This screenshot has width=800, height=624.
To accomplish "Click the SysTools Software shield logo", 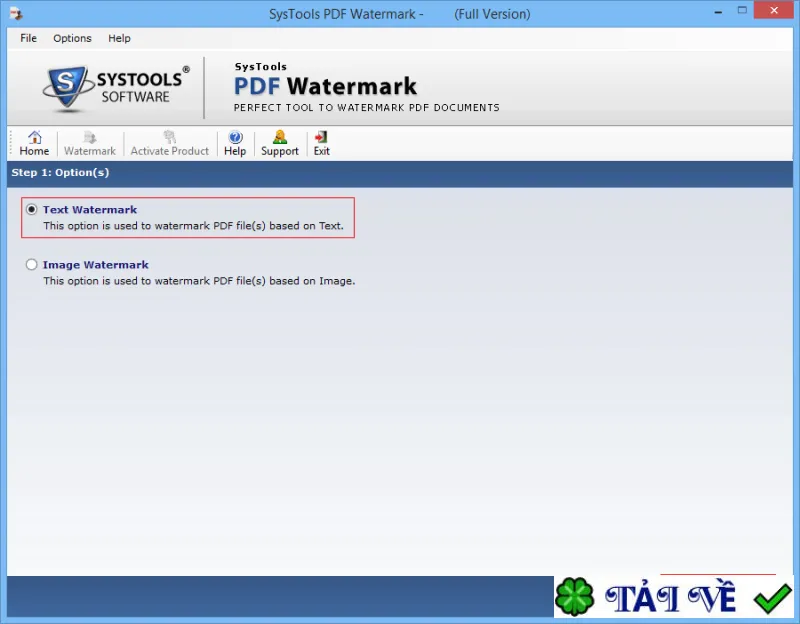I will 67,88.
